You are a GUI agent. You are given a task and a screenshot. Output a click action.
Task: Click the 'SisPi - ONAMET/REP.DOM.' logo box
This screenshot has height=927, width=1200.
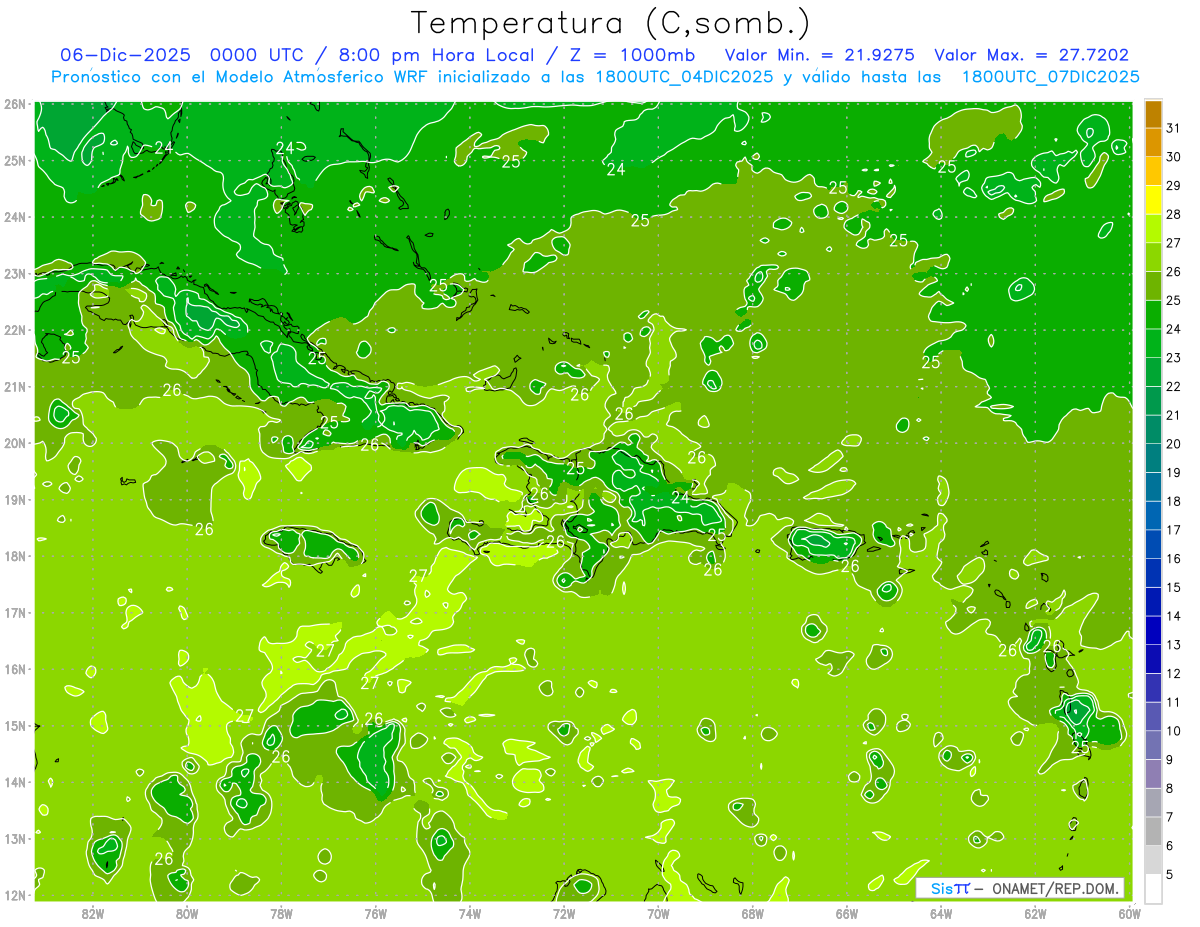coord(1019,888)
